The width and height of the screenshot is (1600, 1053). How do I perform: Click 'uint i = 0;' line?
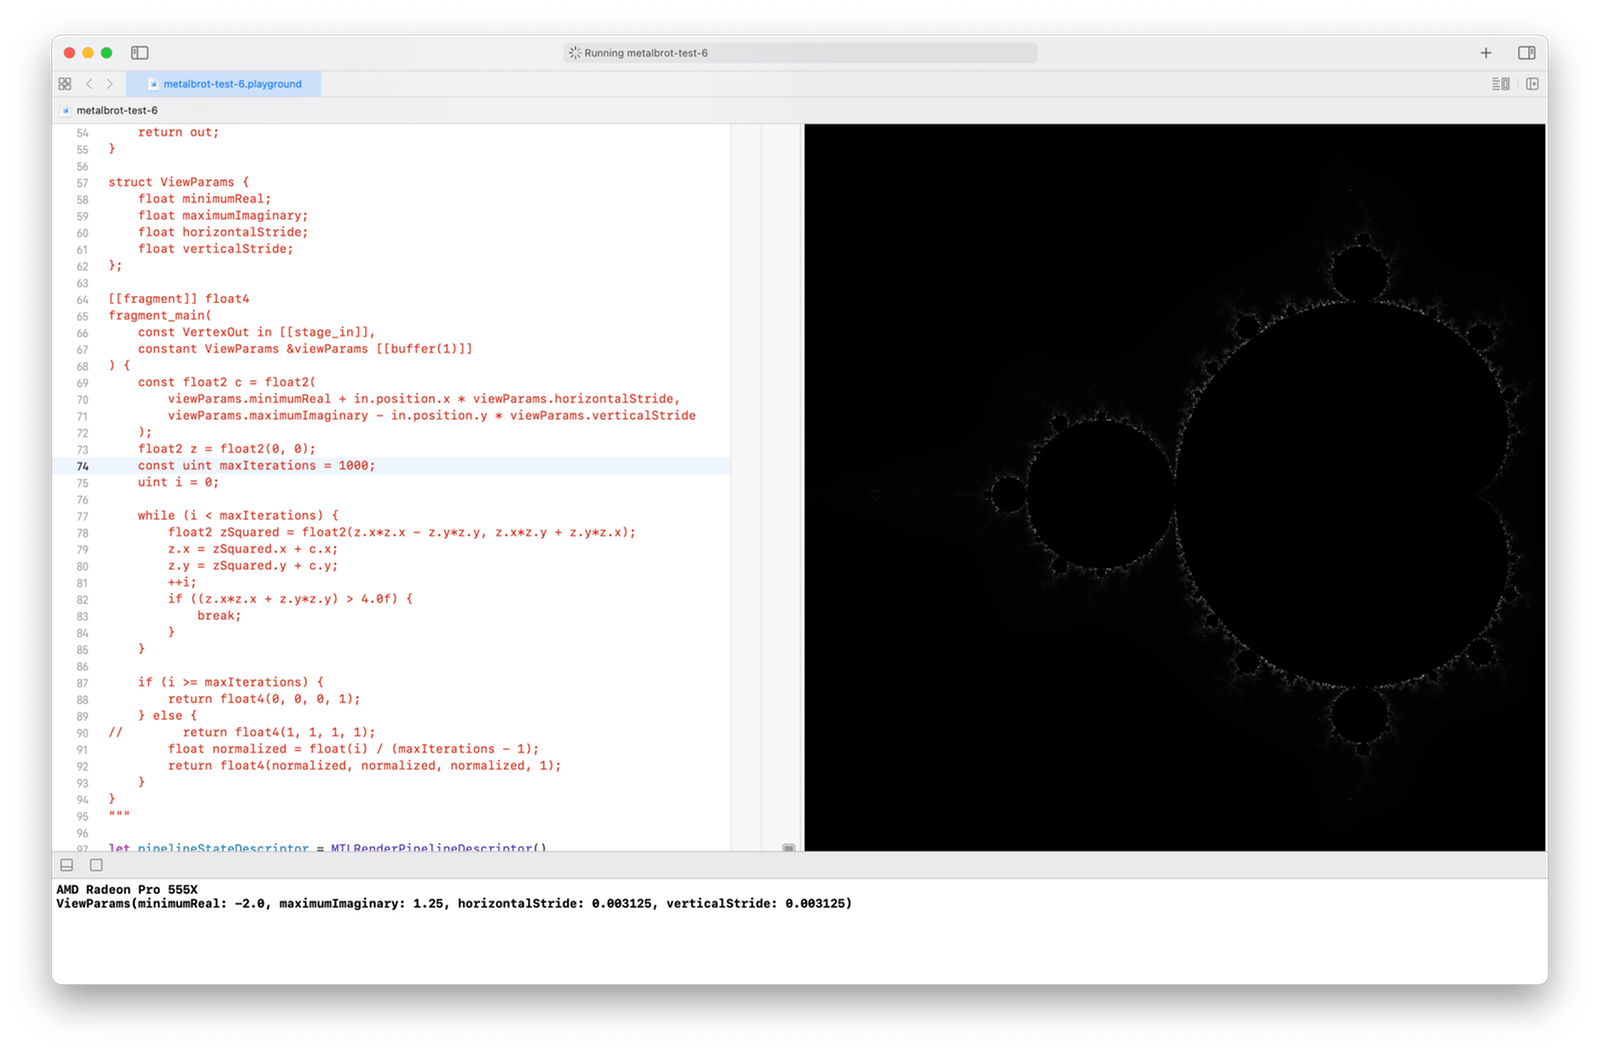[x=178, y=482]
